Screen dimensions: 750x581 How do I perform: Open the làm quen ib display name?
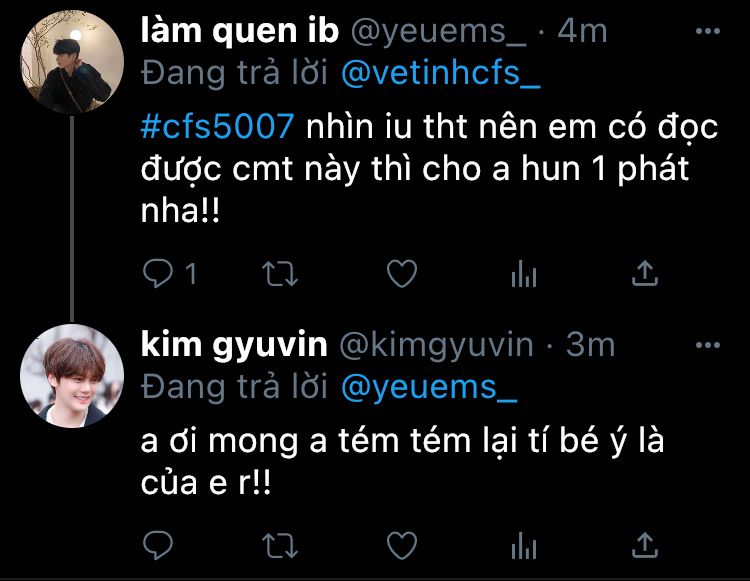point(240,31)
